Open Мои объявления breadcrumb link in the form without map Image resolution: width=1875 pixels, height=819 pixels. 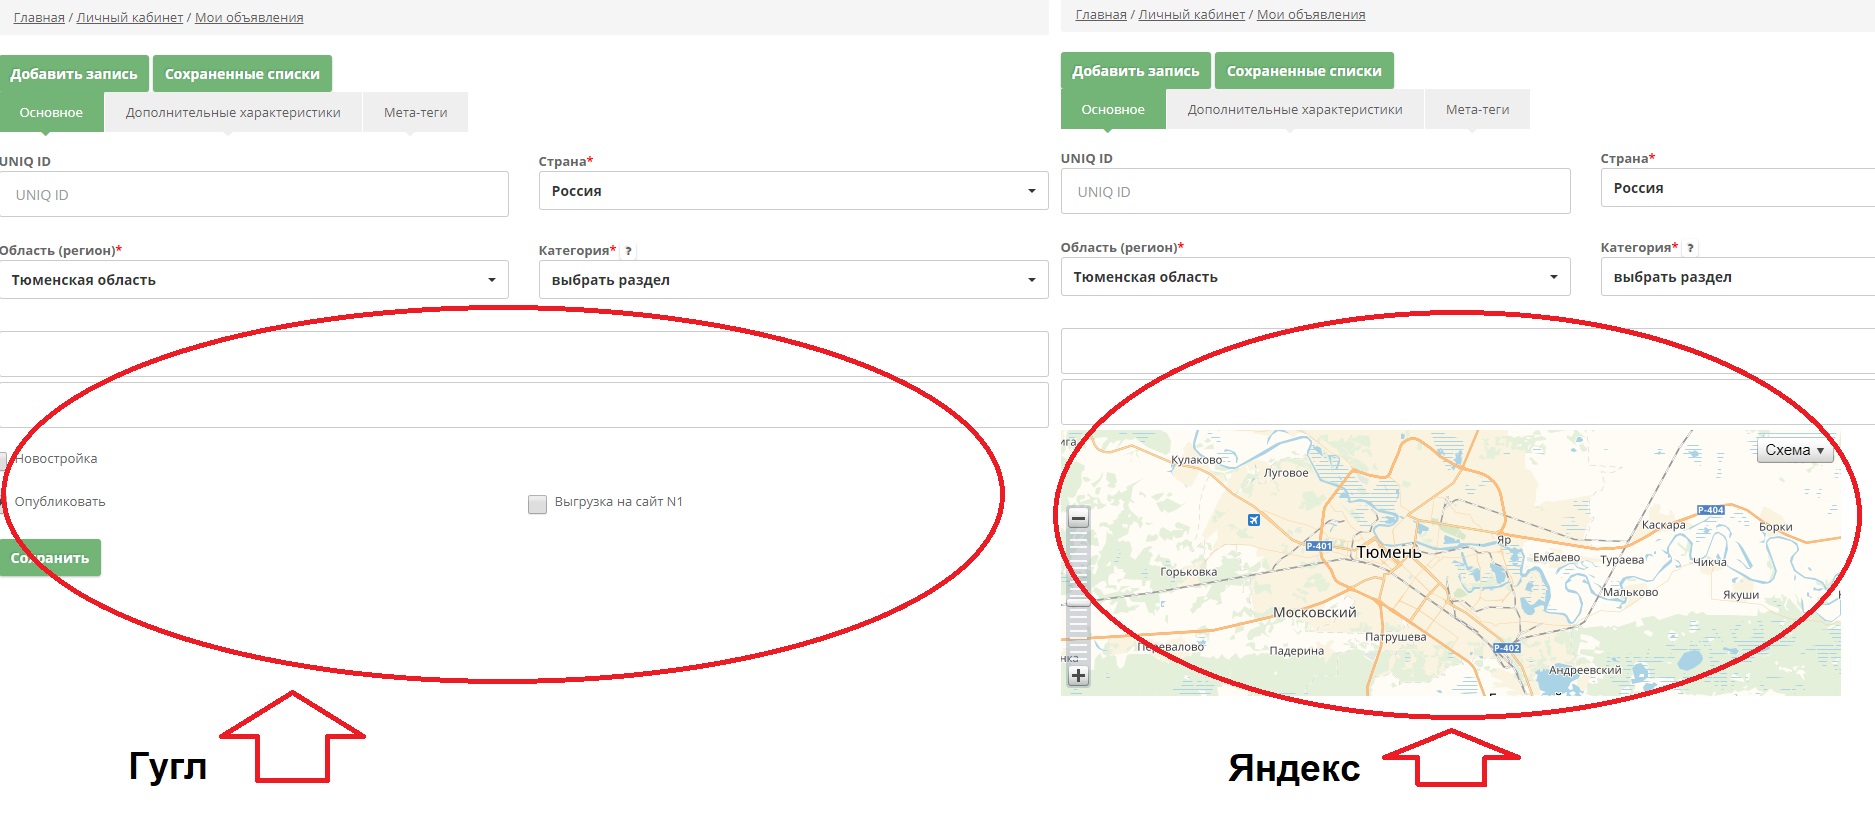[x=249, y=18]
